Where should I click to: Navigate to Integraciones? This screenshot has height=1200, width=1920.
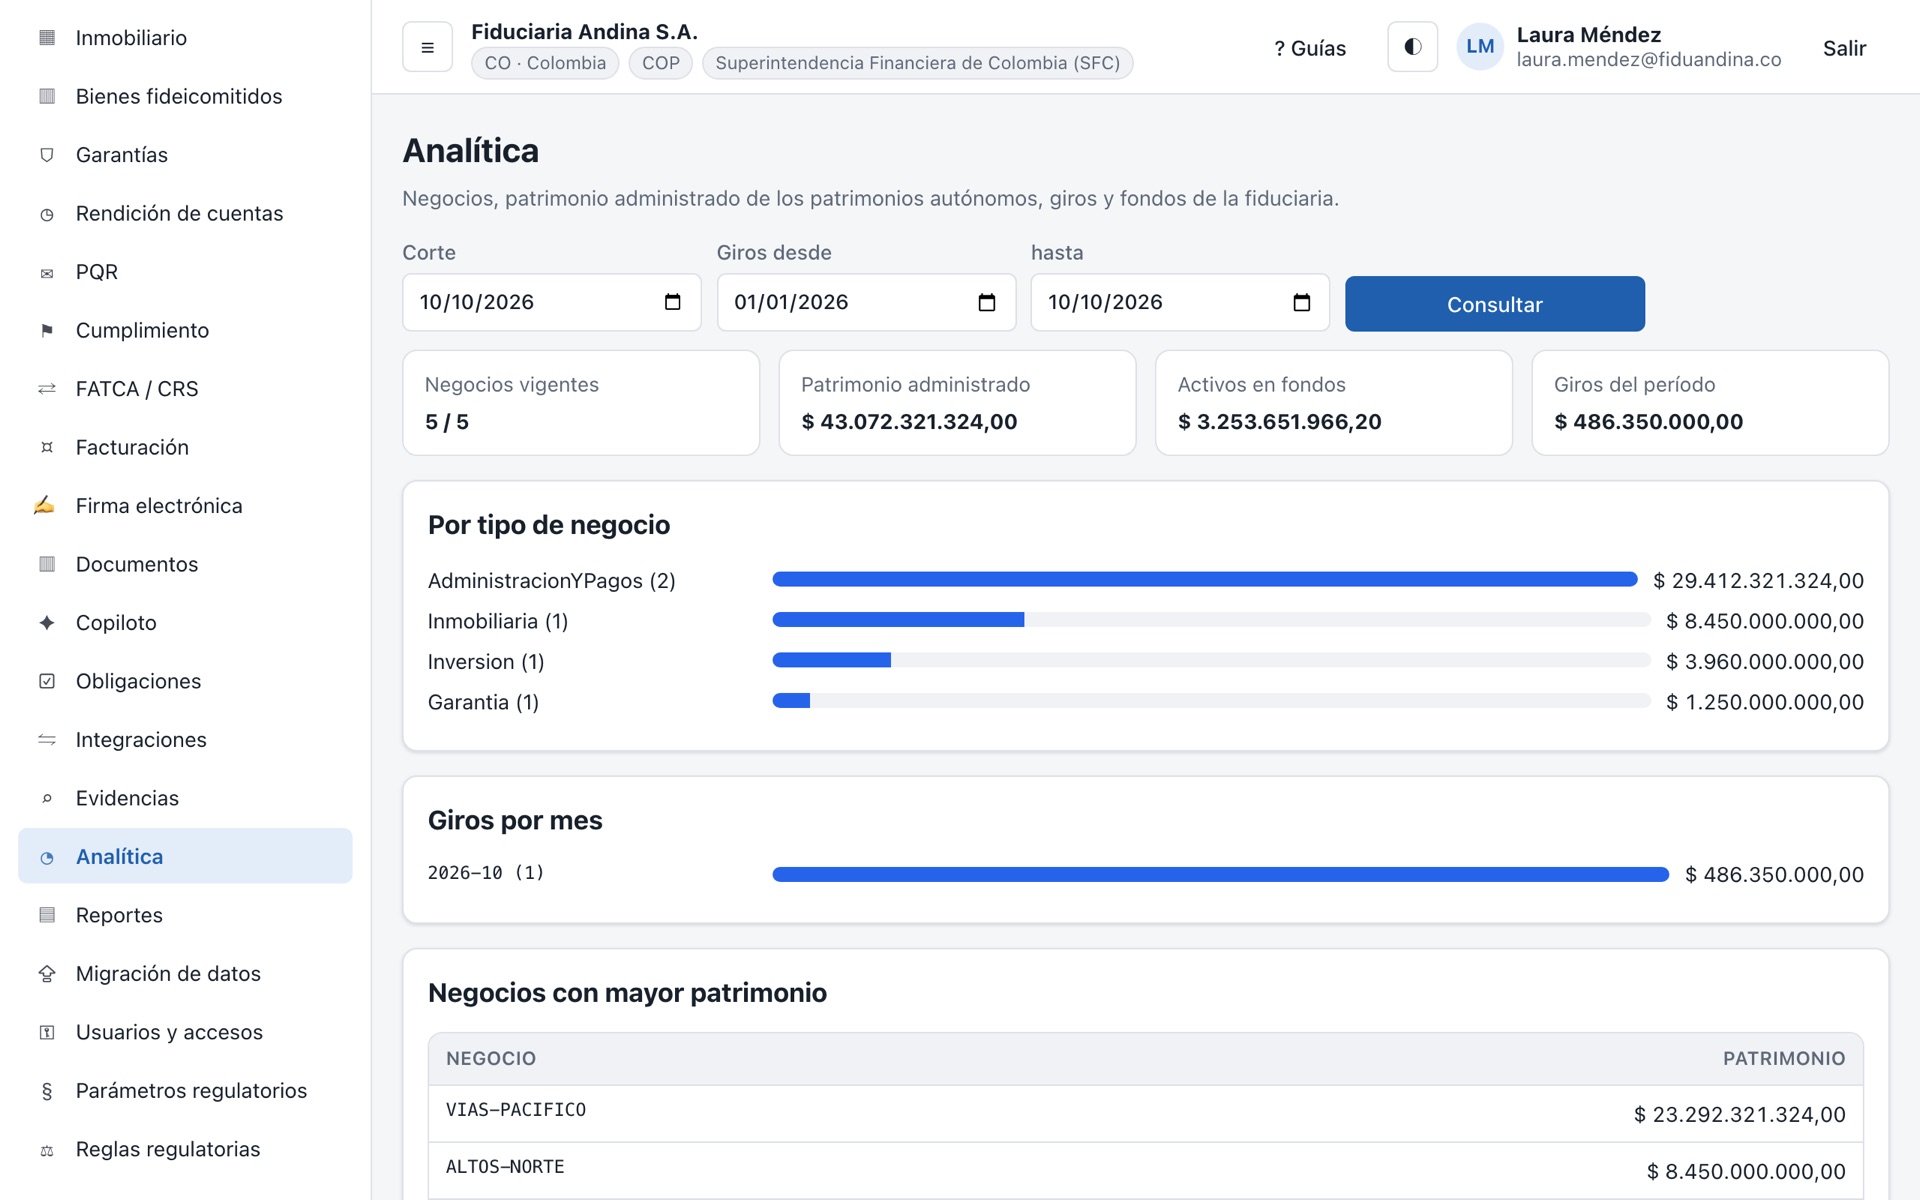185,740
